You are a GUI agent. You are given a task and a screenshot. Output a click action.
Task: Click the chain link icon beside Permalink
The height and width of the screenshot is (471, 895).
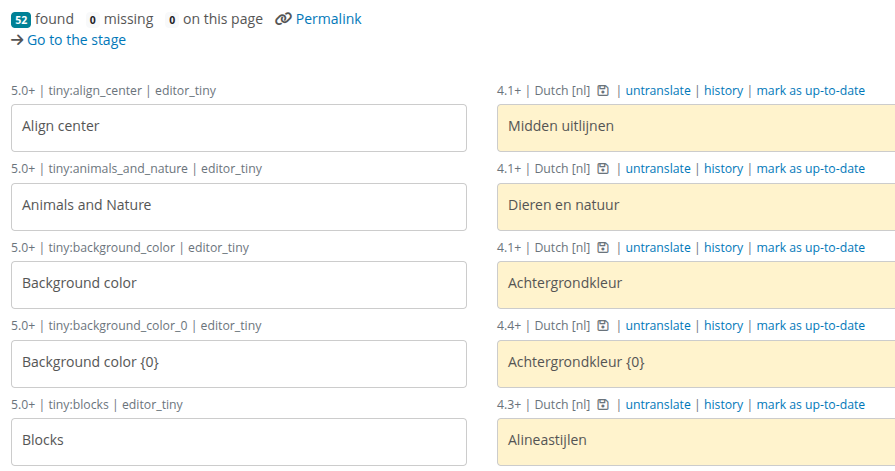pyautogui.click(x=283, y=19)
